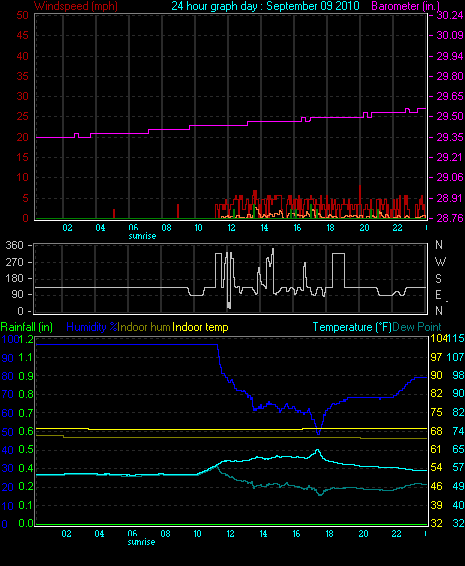Click cyan temperature scale value 115
The height and width of the screenshot is (566, 465).
click(x=456, y=339)
